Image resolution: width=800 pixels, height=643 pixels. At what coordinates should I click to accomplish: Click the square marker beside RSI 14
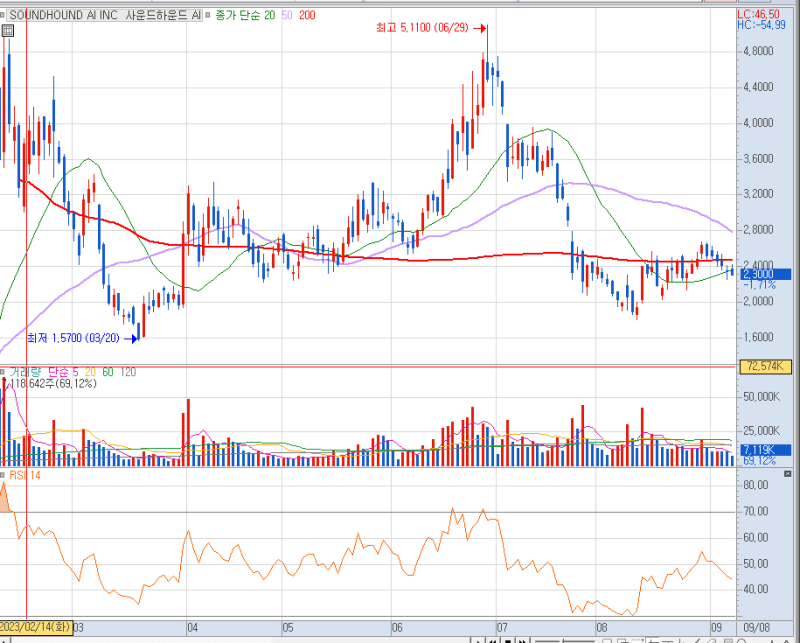click(4, 474)
